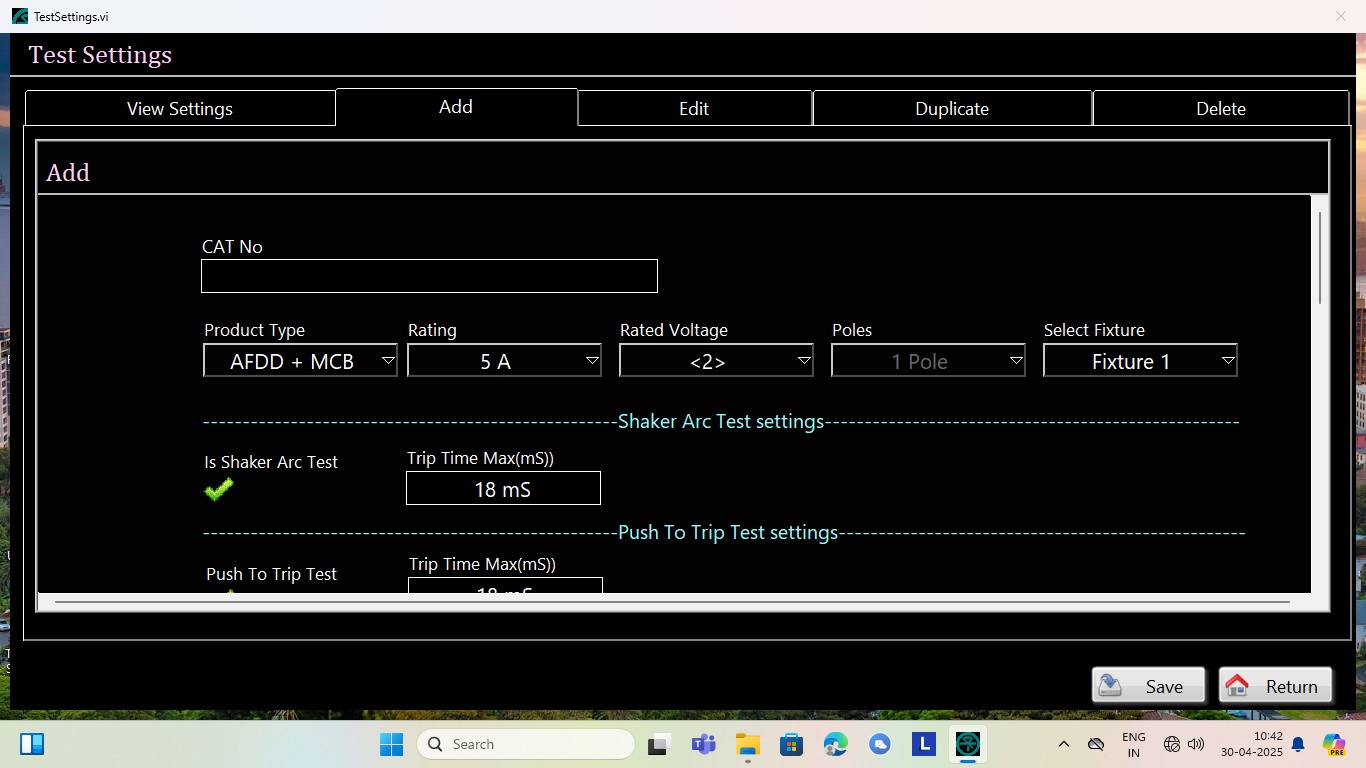Open the Rating dropdown showing 5 A

click(504, 361)
